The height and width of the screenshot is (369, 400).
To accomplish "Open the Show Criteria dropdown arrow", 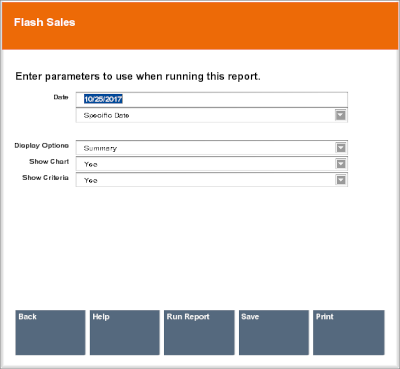I will point(341,180).
